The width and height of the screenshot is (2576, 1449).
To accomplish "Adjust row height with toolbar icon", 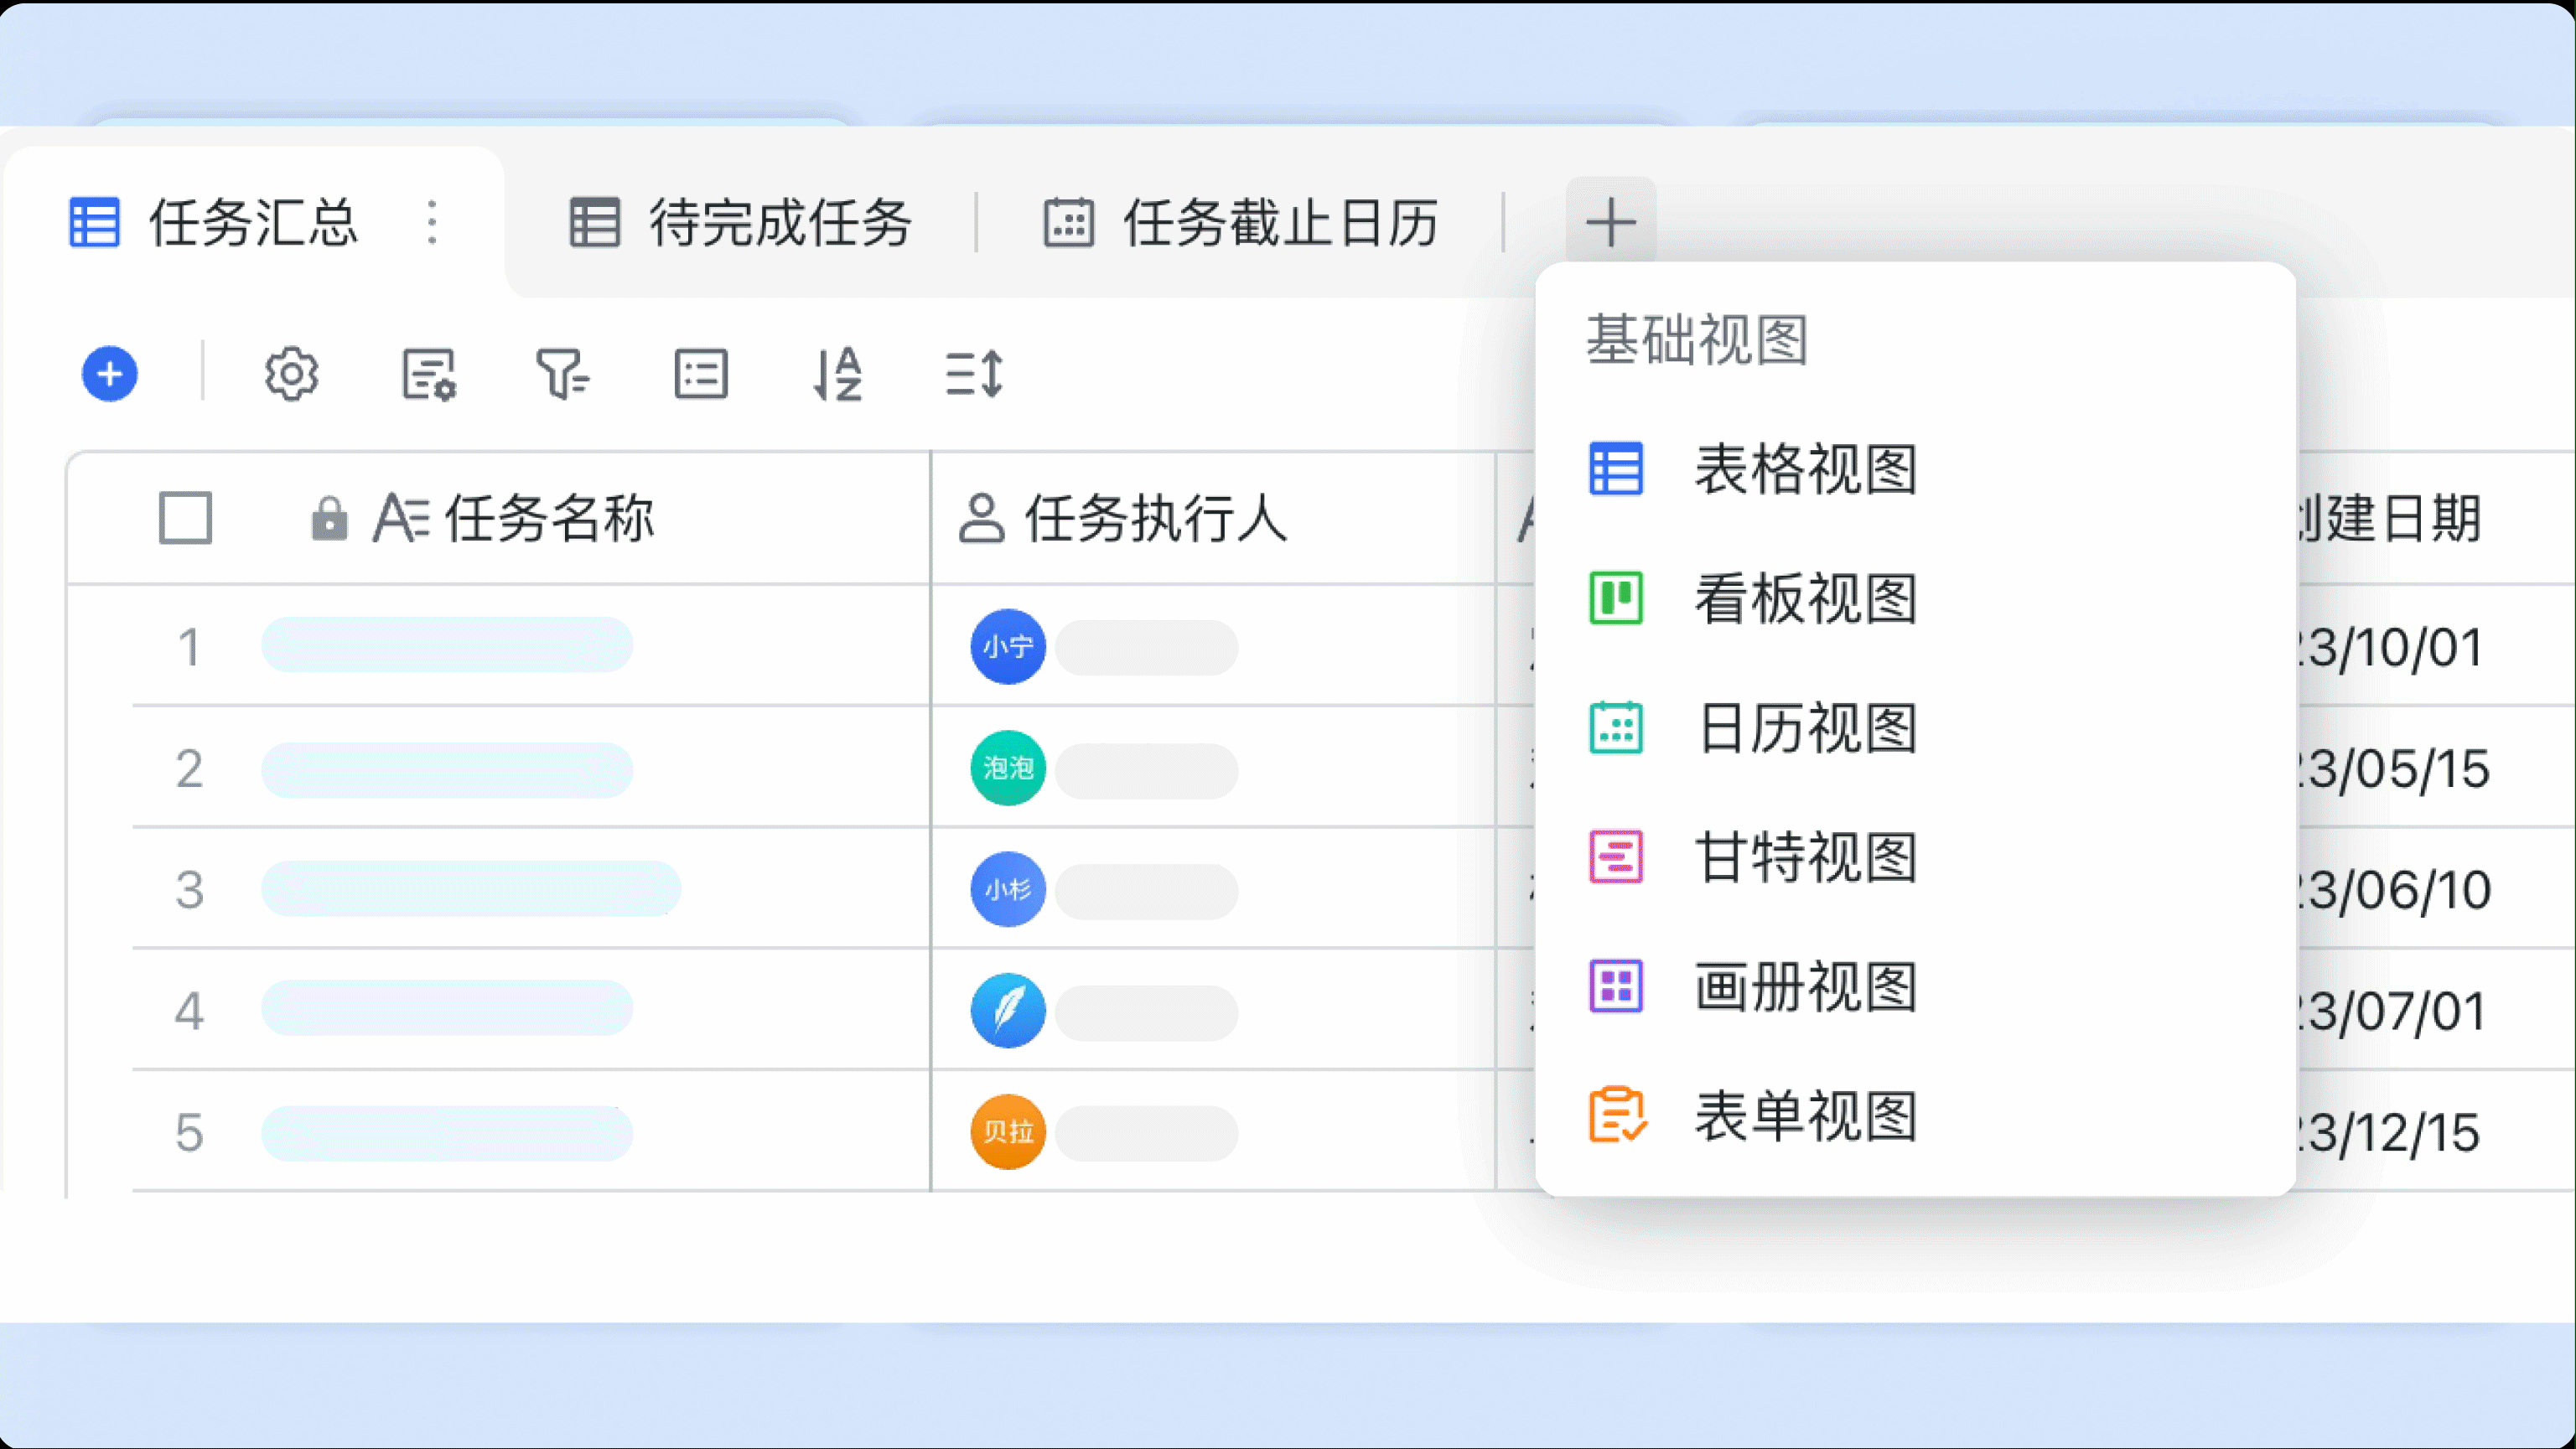I will 974,374.
